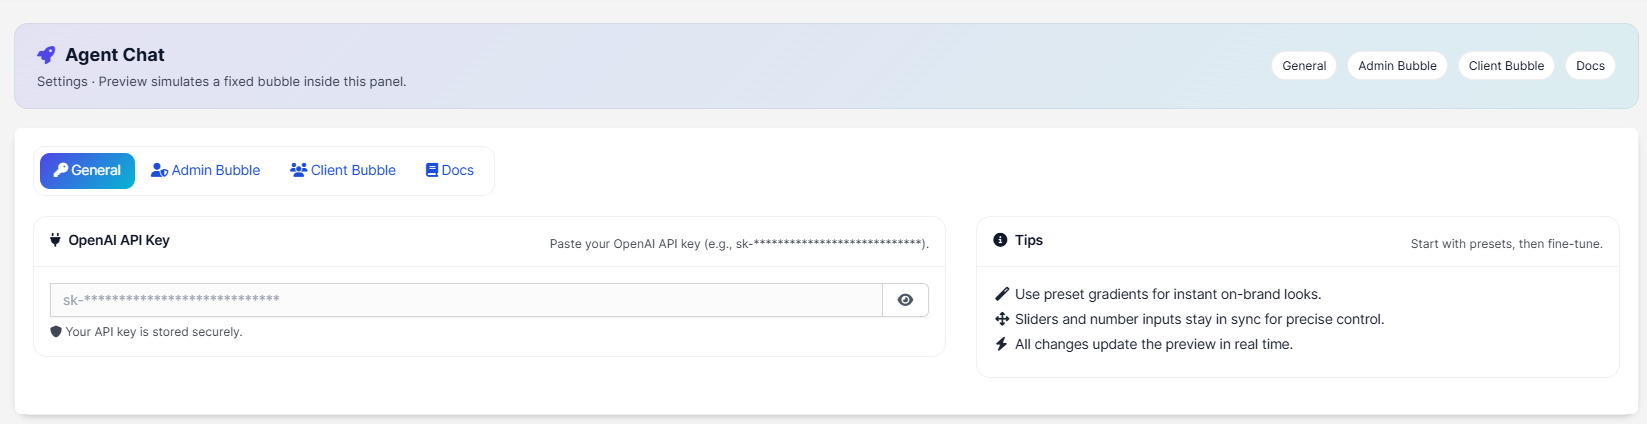Image resolution: width=1647 pixels, height=424 pixels.
Task: Click the four-arrow move icon in Tips
Action: [x=1002, y=319]
